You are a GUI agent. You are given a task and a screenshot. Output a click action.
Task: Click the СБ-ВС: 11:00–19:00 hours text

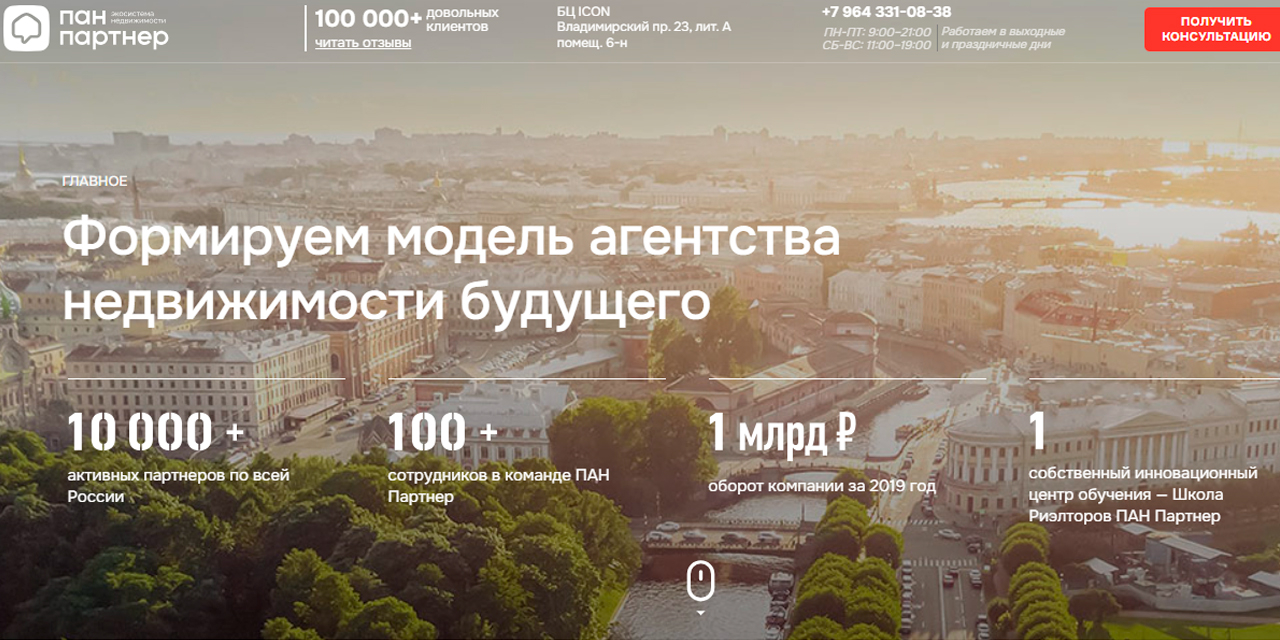pos(877,46)
